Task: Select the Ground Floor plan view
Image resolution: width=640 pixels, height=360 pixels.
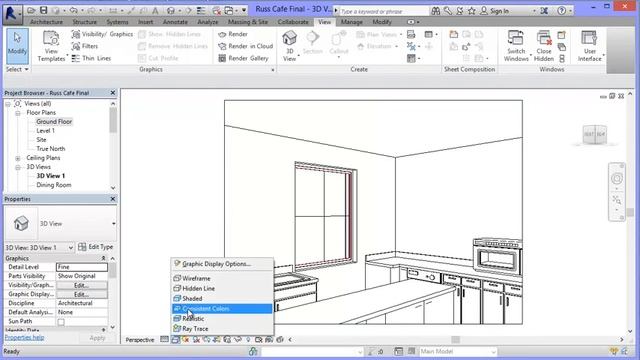Action: pos(54,122)
